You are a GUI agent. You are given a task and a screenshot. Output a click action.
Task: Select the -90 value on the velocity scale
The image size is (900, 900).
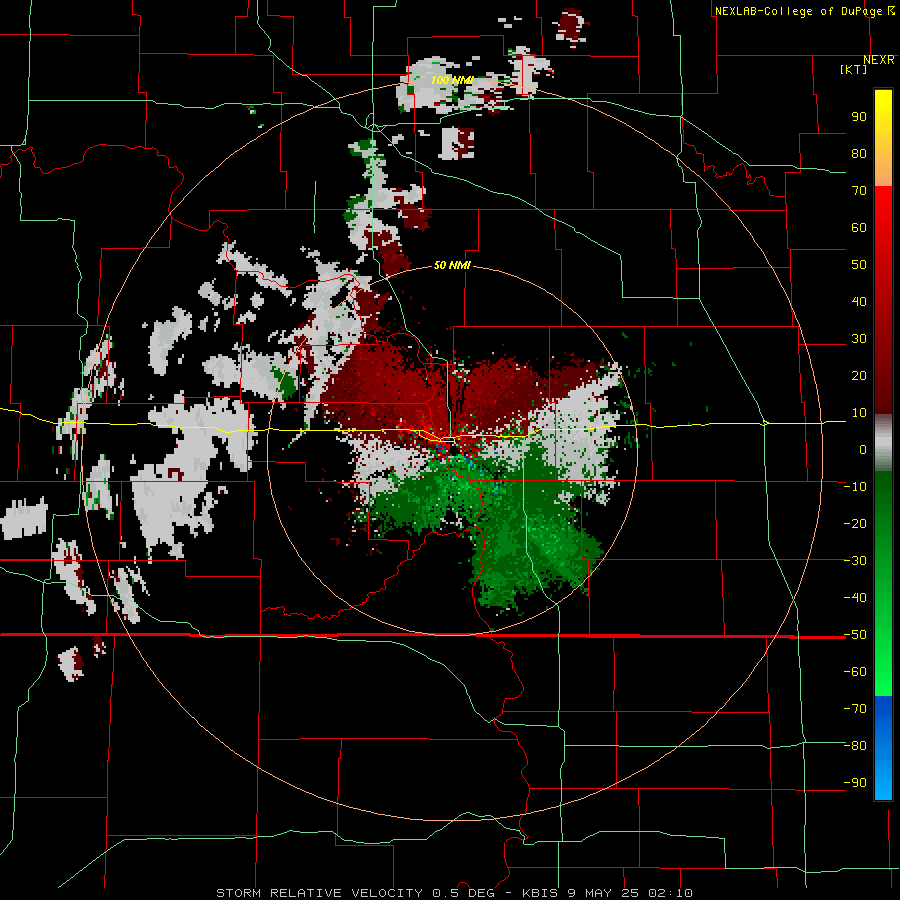(x=855, y=783)
